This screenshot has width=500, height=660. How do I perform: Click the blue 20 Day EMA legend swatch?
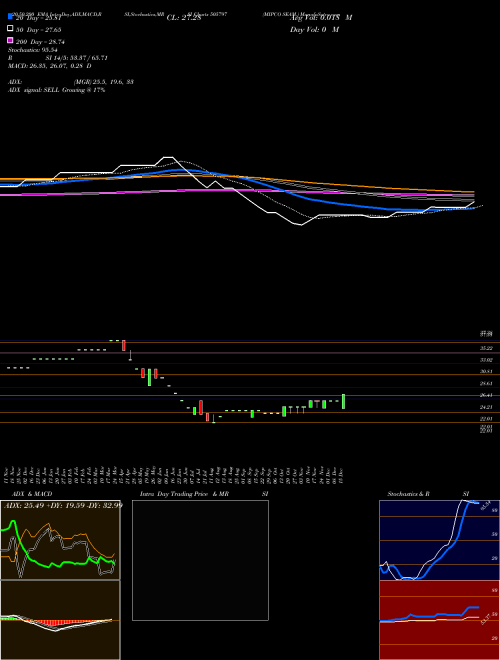tap(10, 16)
